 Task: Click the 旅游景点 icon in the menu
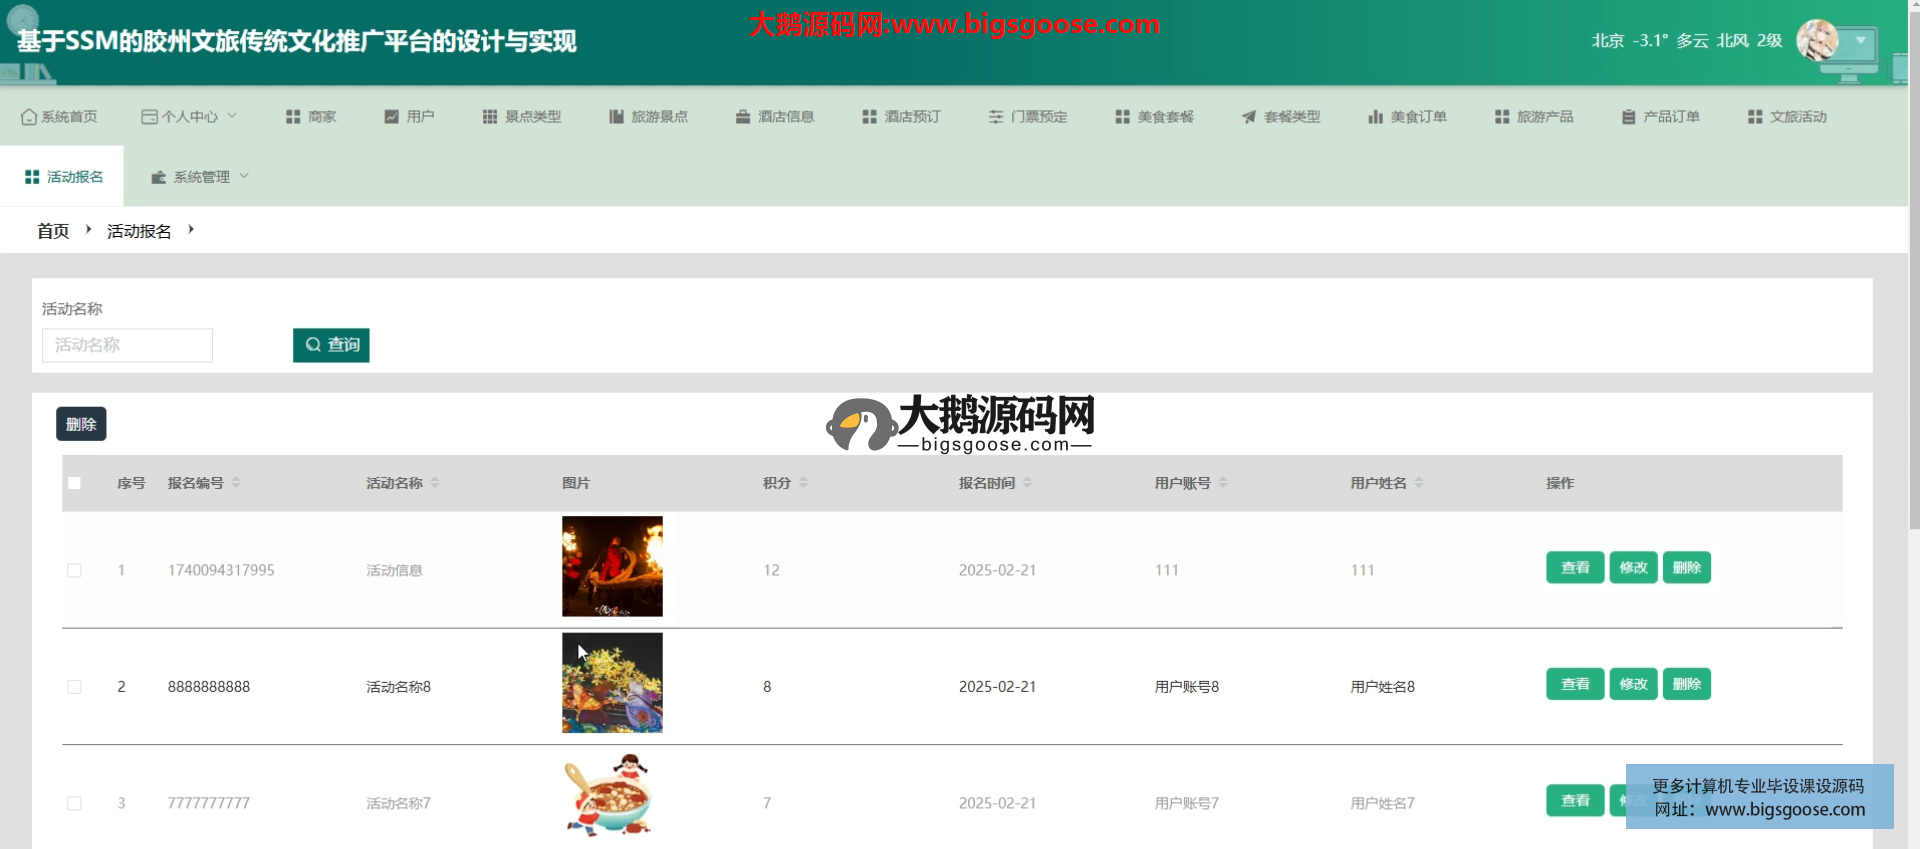[616, 117]
